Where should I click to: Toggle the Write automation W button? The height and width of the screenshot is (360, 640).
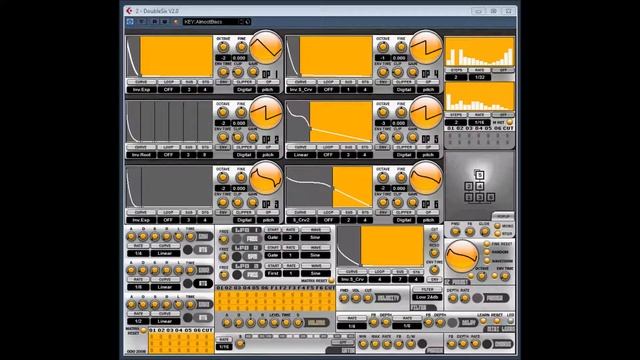[x=164, y=22]
